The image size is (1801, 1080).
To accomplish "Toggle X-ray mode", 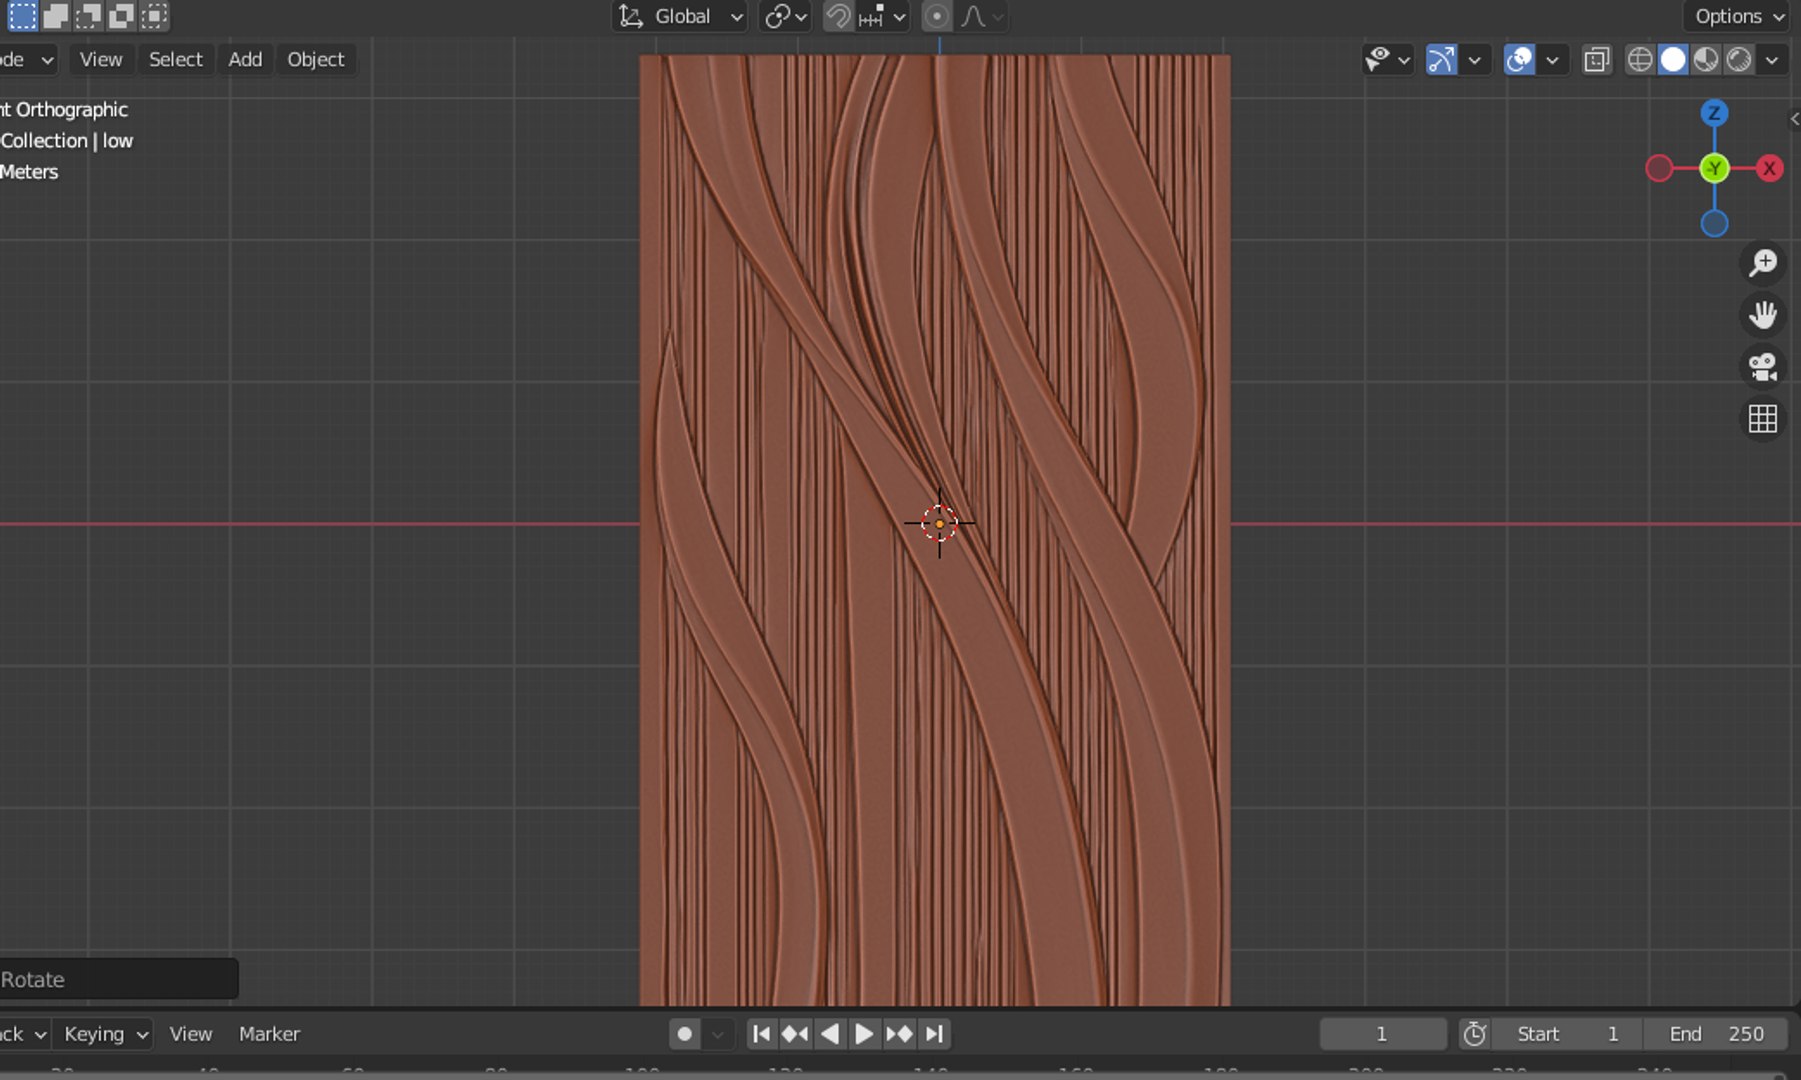I will (x=1597, y=60).
